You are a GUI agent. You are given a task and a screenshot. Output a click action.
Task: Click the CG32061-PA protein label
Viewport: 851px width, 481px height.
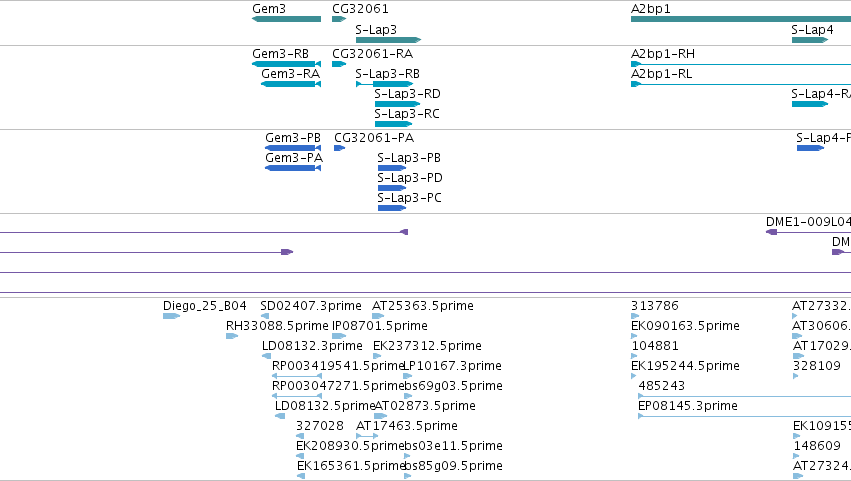click(x=374, y=138)
